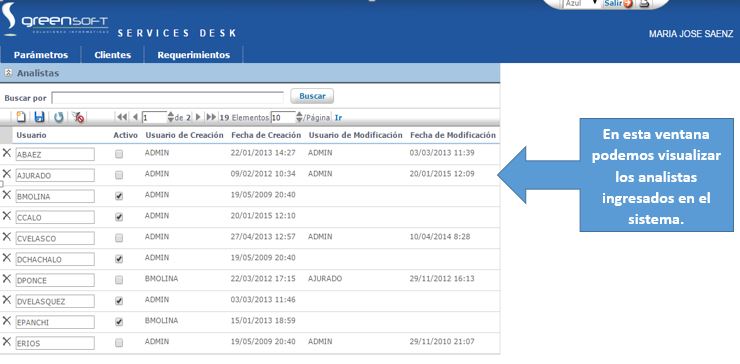The height and width of the screenshot is (364, 740).
Task: Click the Ir link in pagination
Action: (x=338, y=118)
